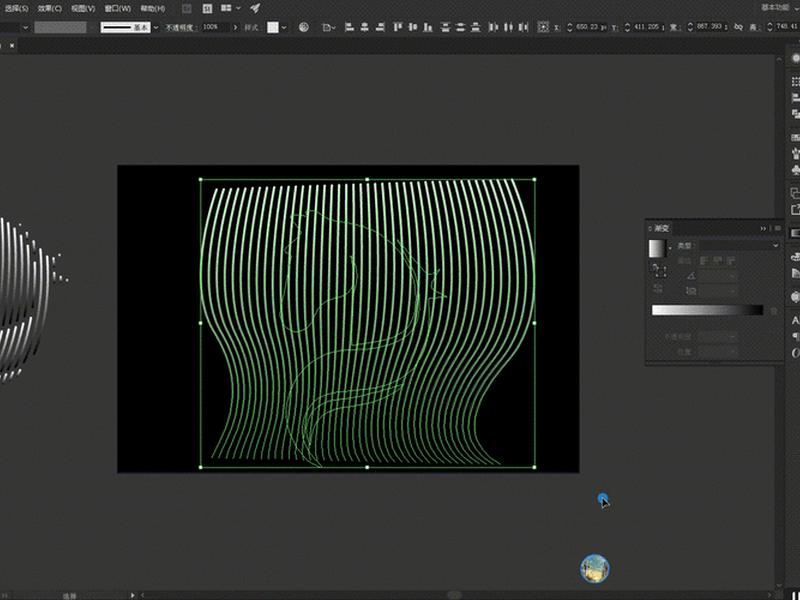This screenshot has height=600, width=800.
Task: Toggle constrain width and height proportions
Action: click(x=738, y=27)
